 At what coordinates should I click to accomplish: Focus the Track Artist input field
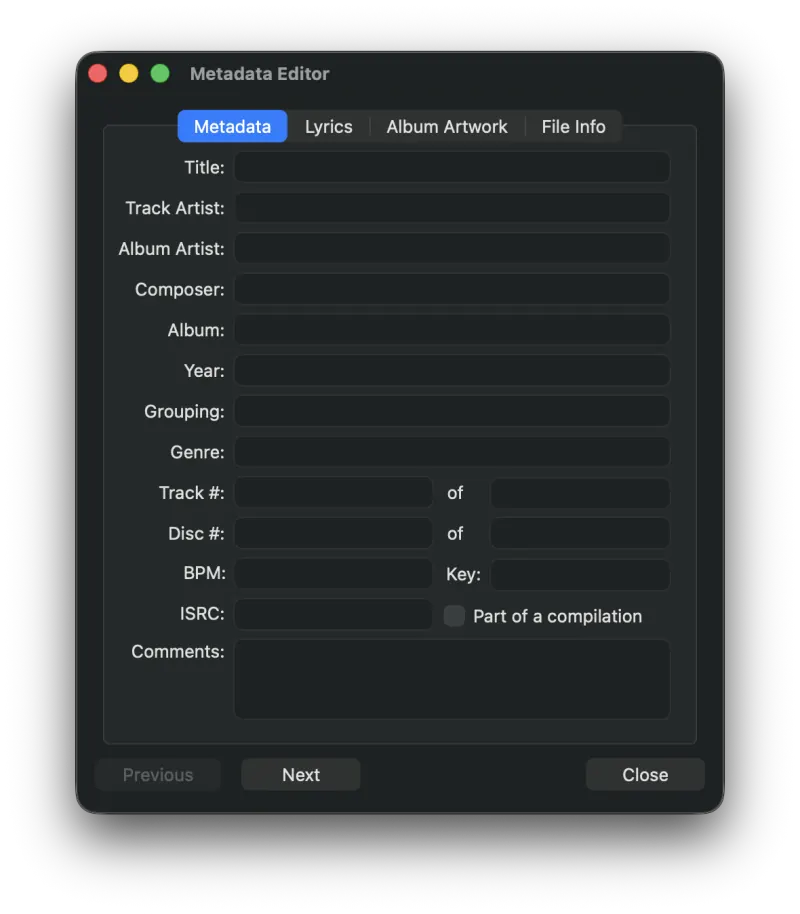pyautogui.click(x=452, y=208)
